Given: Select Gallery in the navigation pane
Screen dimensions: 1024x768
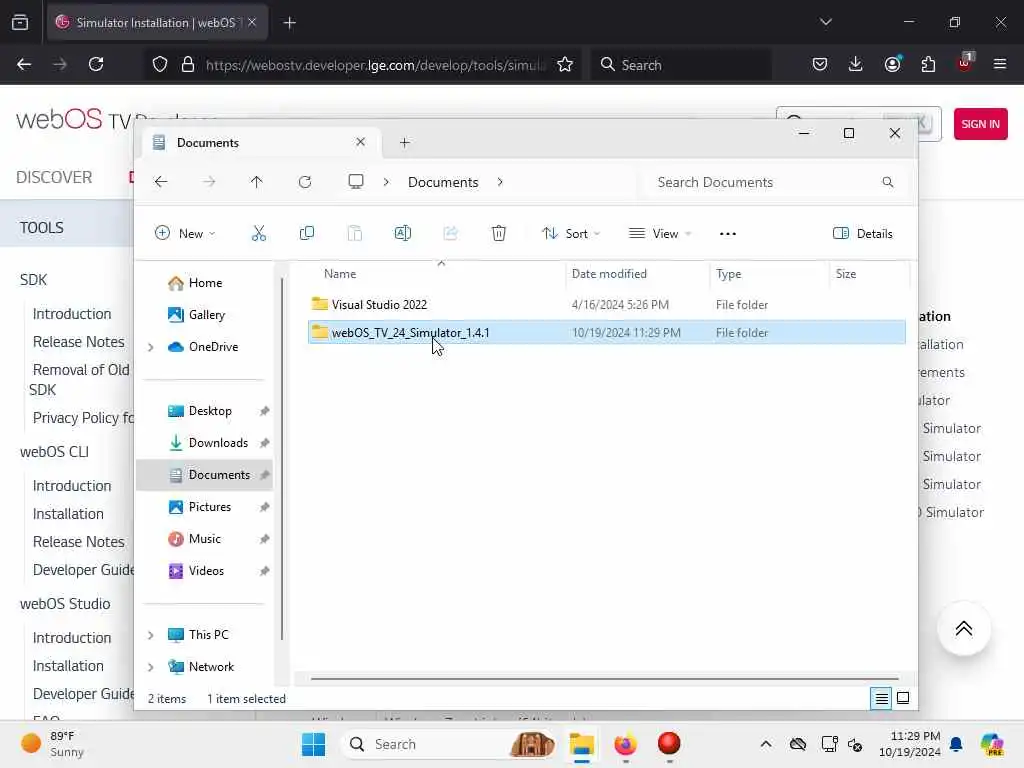Looking at the screenshot, I should tap(206, 315).
